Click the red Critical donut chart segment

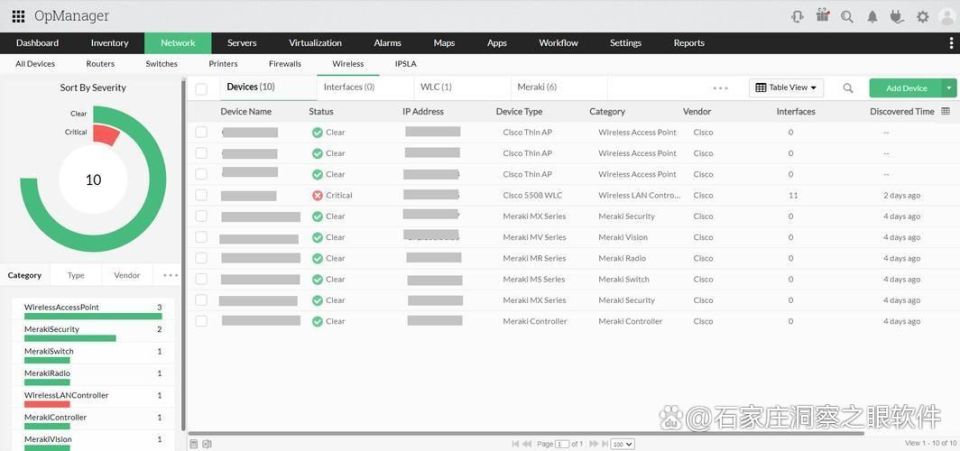coord(107,135)
